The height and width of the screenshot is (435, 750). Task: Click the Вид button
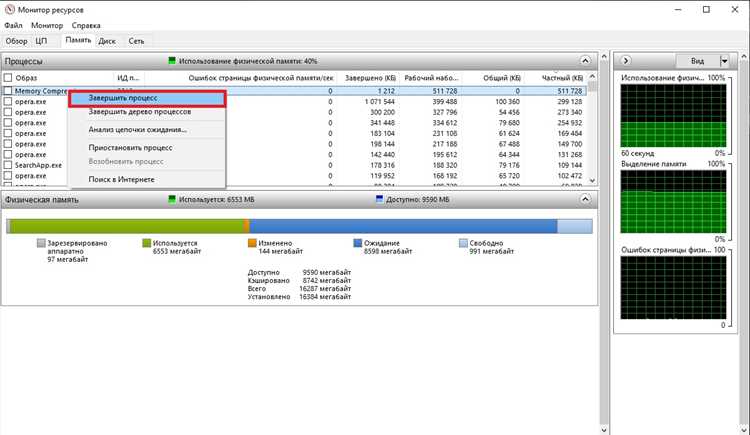[697, 61]
